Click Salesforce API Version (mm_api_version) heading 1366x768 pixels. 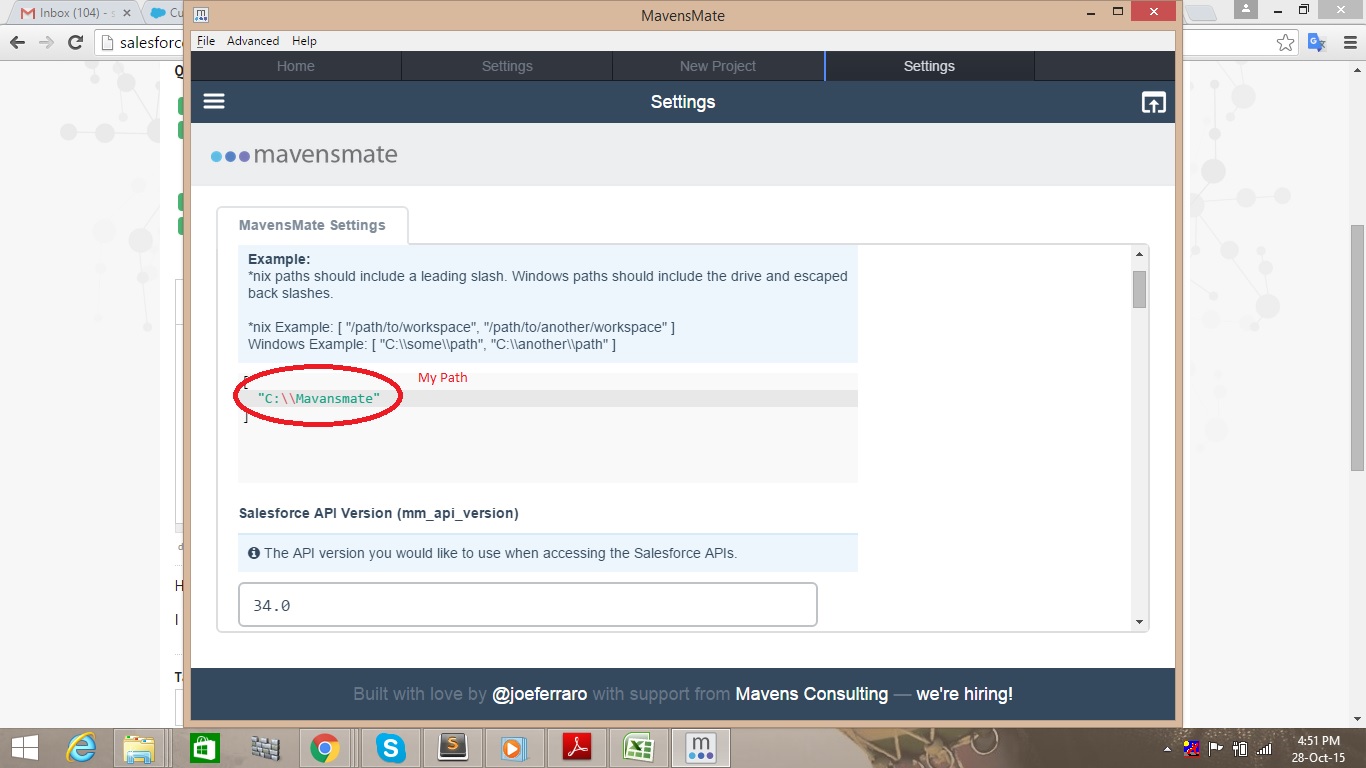pos(379,513)
